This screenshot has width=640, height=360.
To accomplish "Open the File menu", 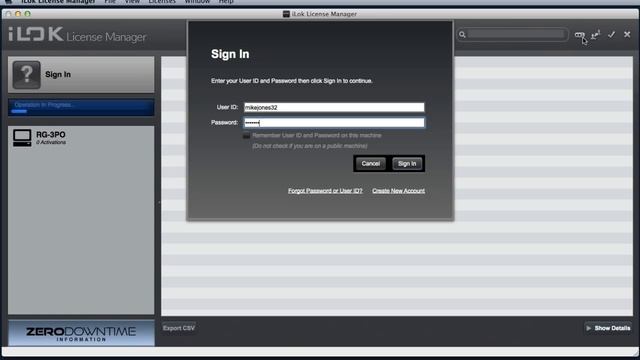I will tap(110, 2).
